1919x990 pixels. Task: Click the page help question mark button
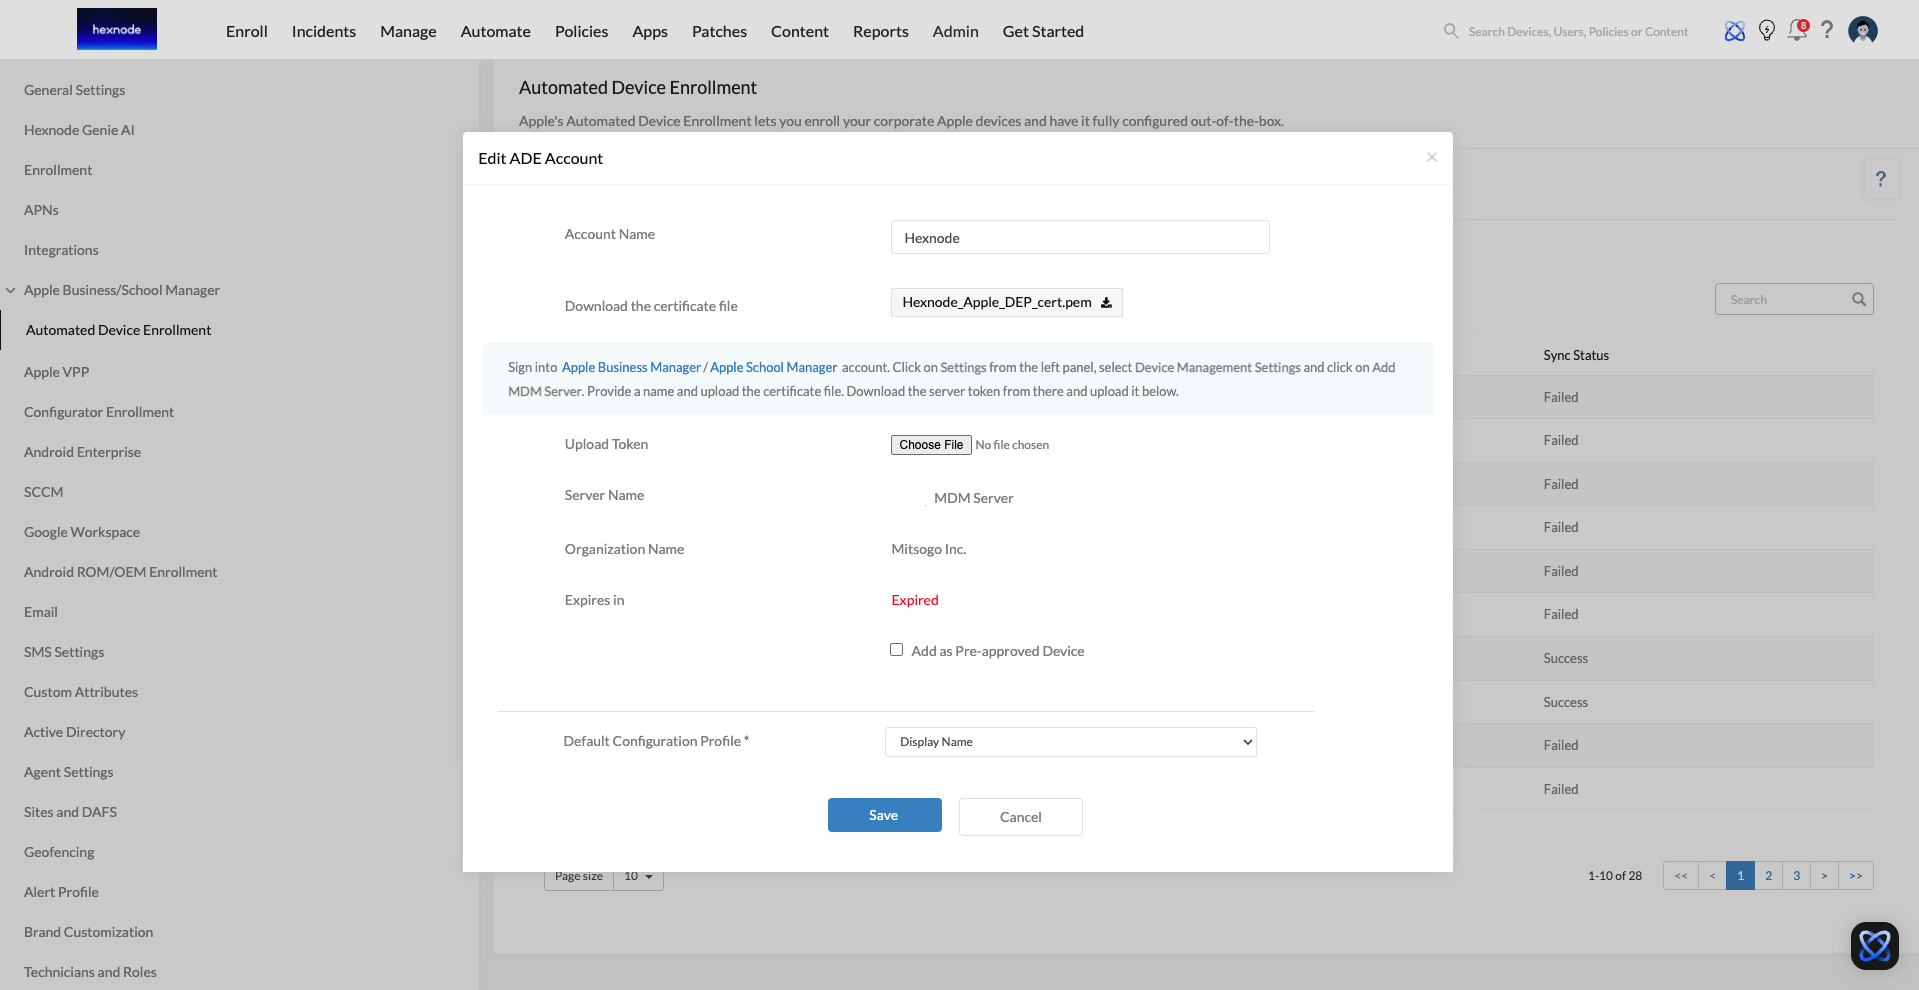[1881, 179]
